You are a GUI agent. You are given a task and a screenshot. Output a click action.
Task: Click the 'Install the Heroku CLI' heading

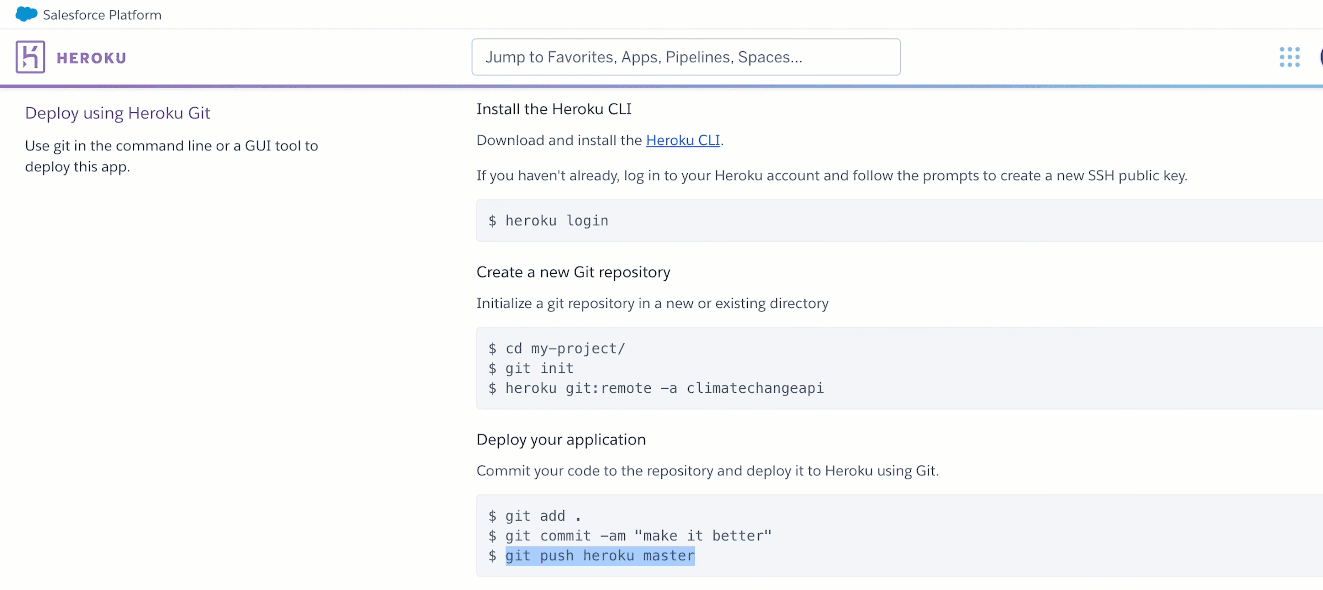coord(554,109)
